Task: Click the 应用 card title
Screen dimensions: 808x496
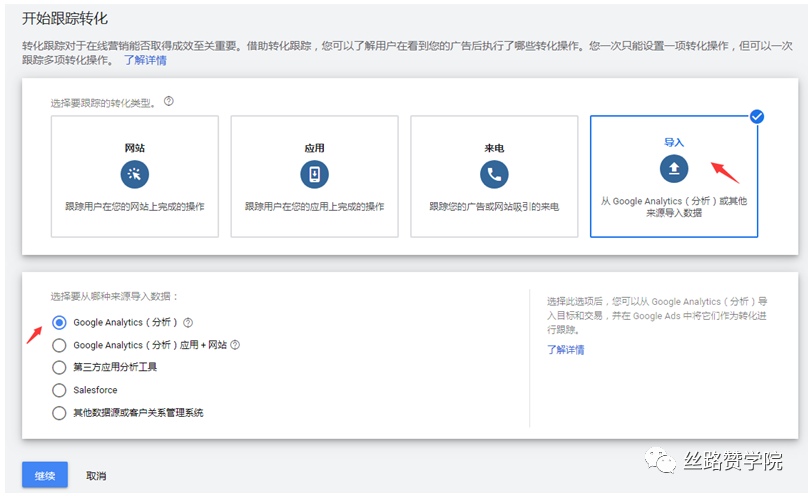Action: point(314,148)
